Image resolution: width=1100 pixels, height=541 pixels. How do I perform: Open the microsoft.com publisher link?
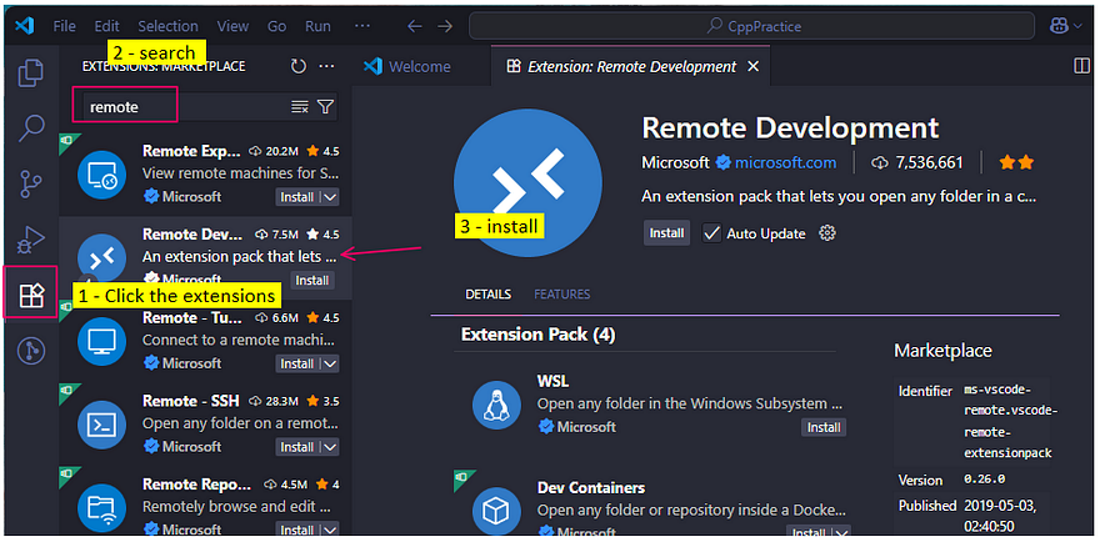pyautogui.click(x=785, y=163)
